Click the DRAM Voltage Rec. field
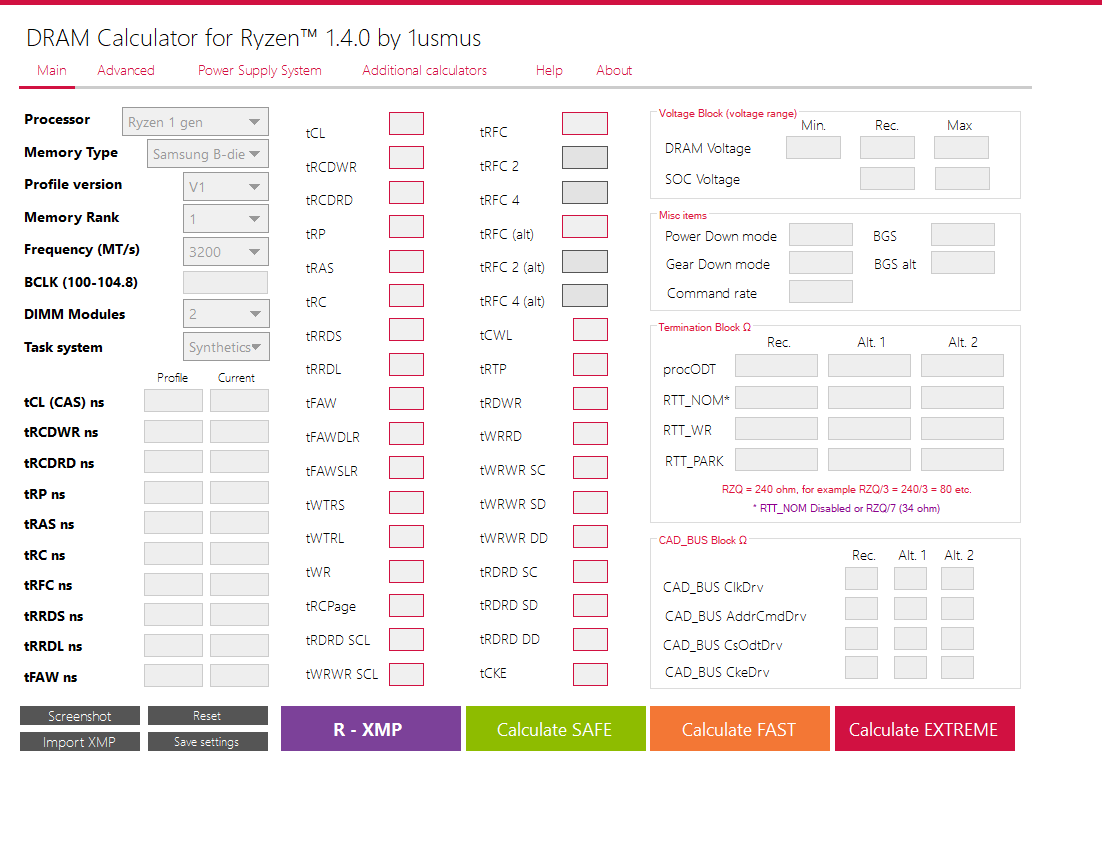 pyautogui.click(x=887, y=148)
